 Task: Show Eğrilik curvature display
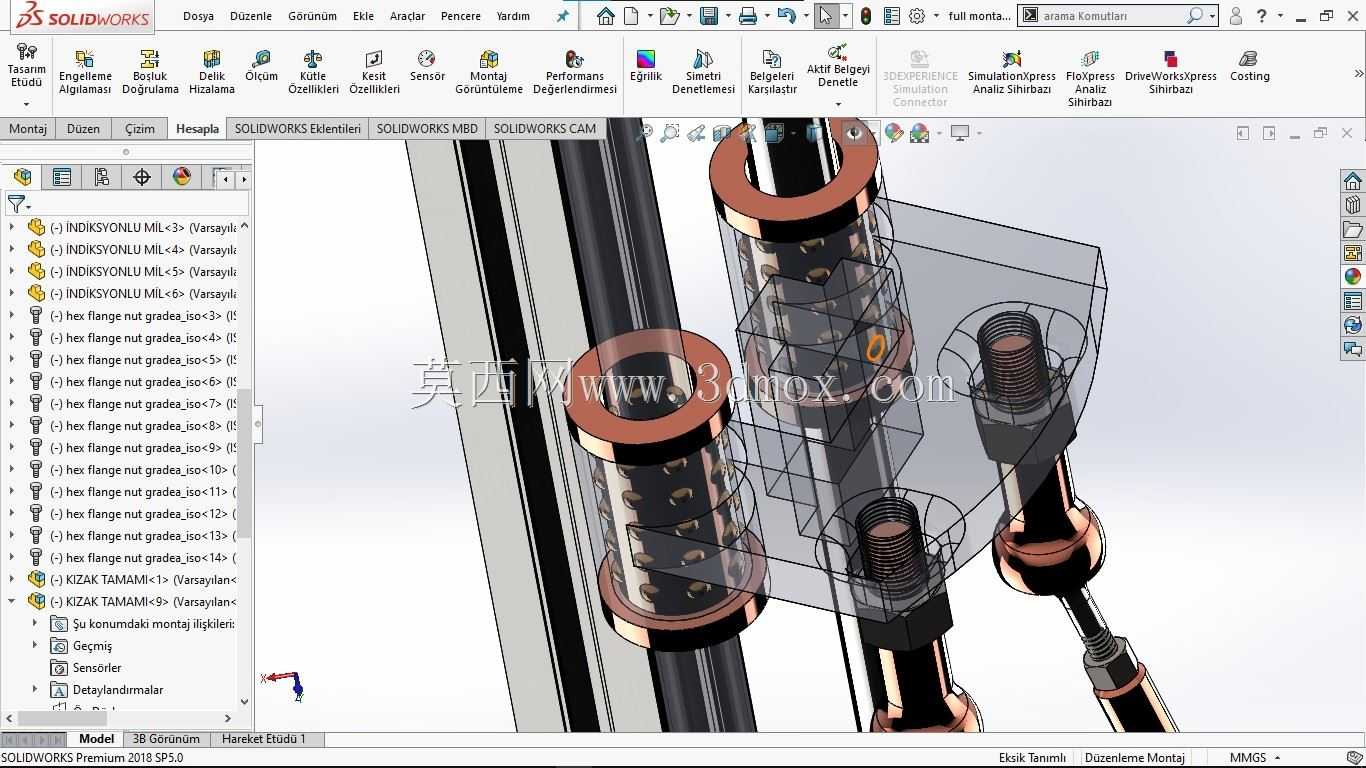(646, 66)
